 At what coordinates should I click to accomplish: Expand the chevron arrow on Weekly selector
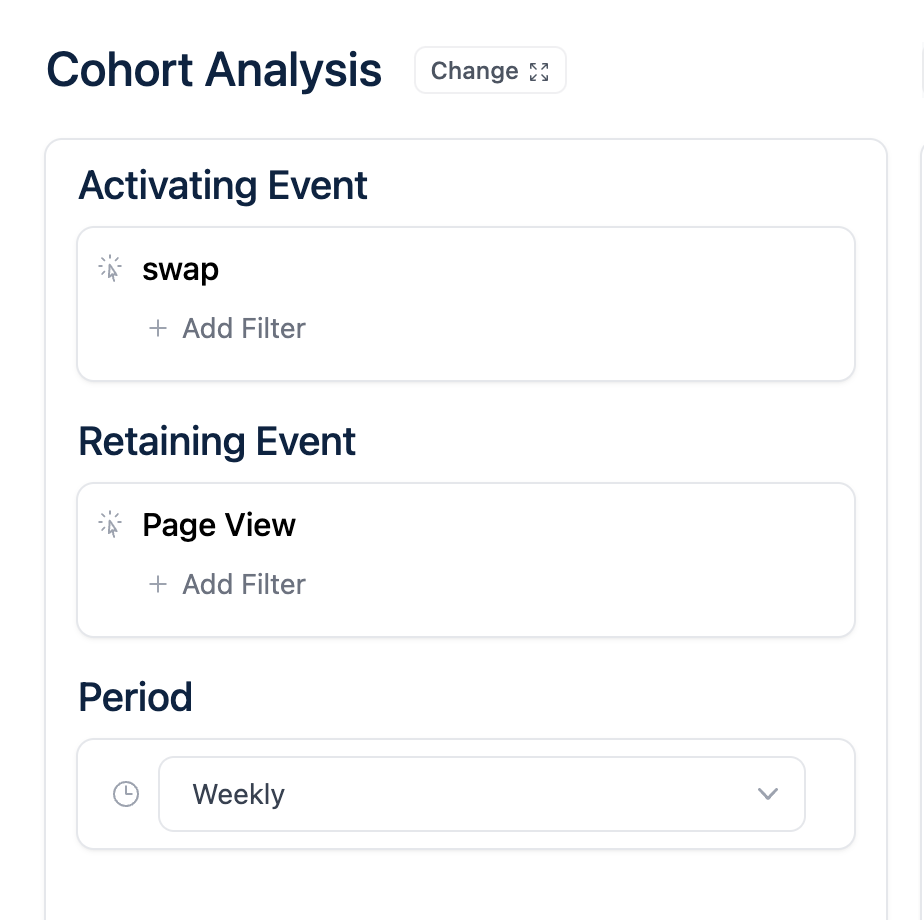pos(768,794)
